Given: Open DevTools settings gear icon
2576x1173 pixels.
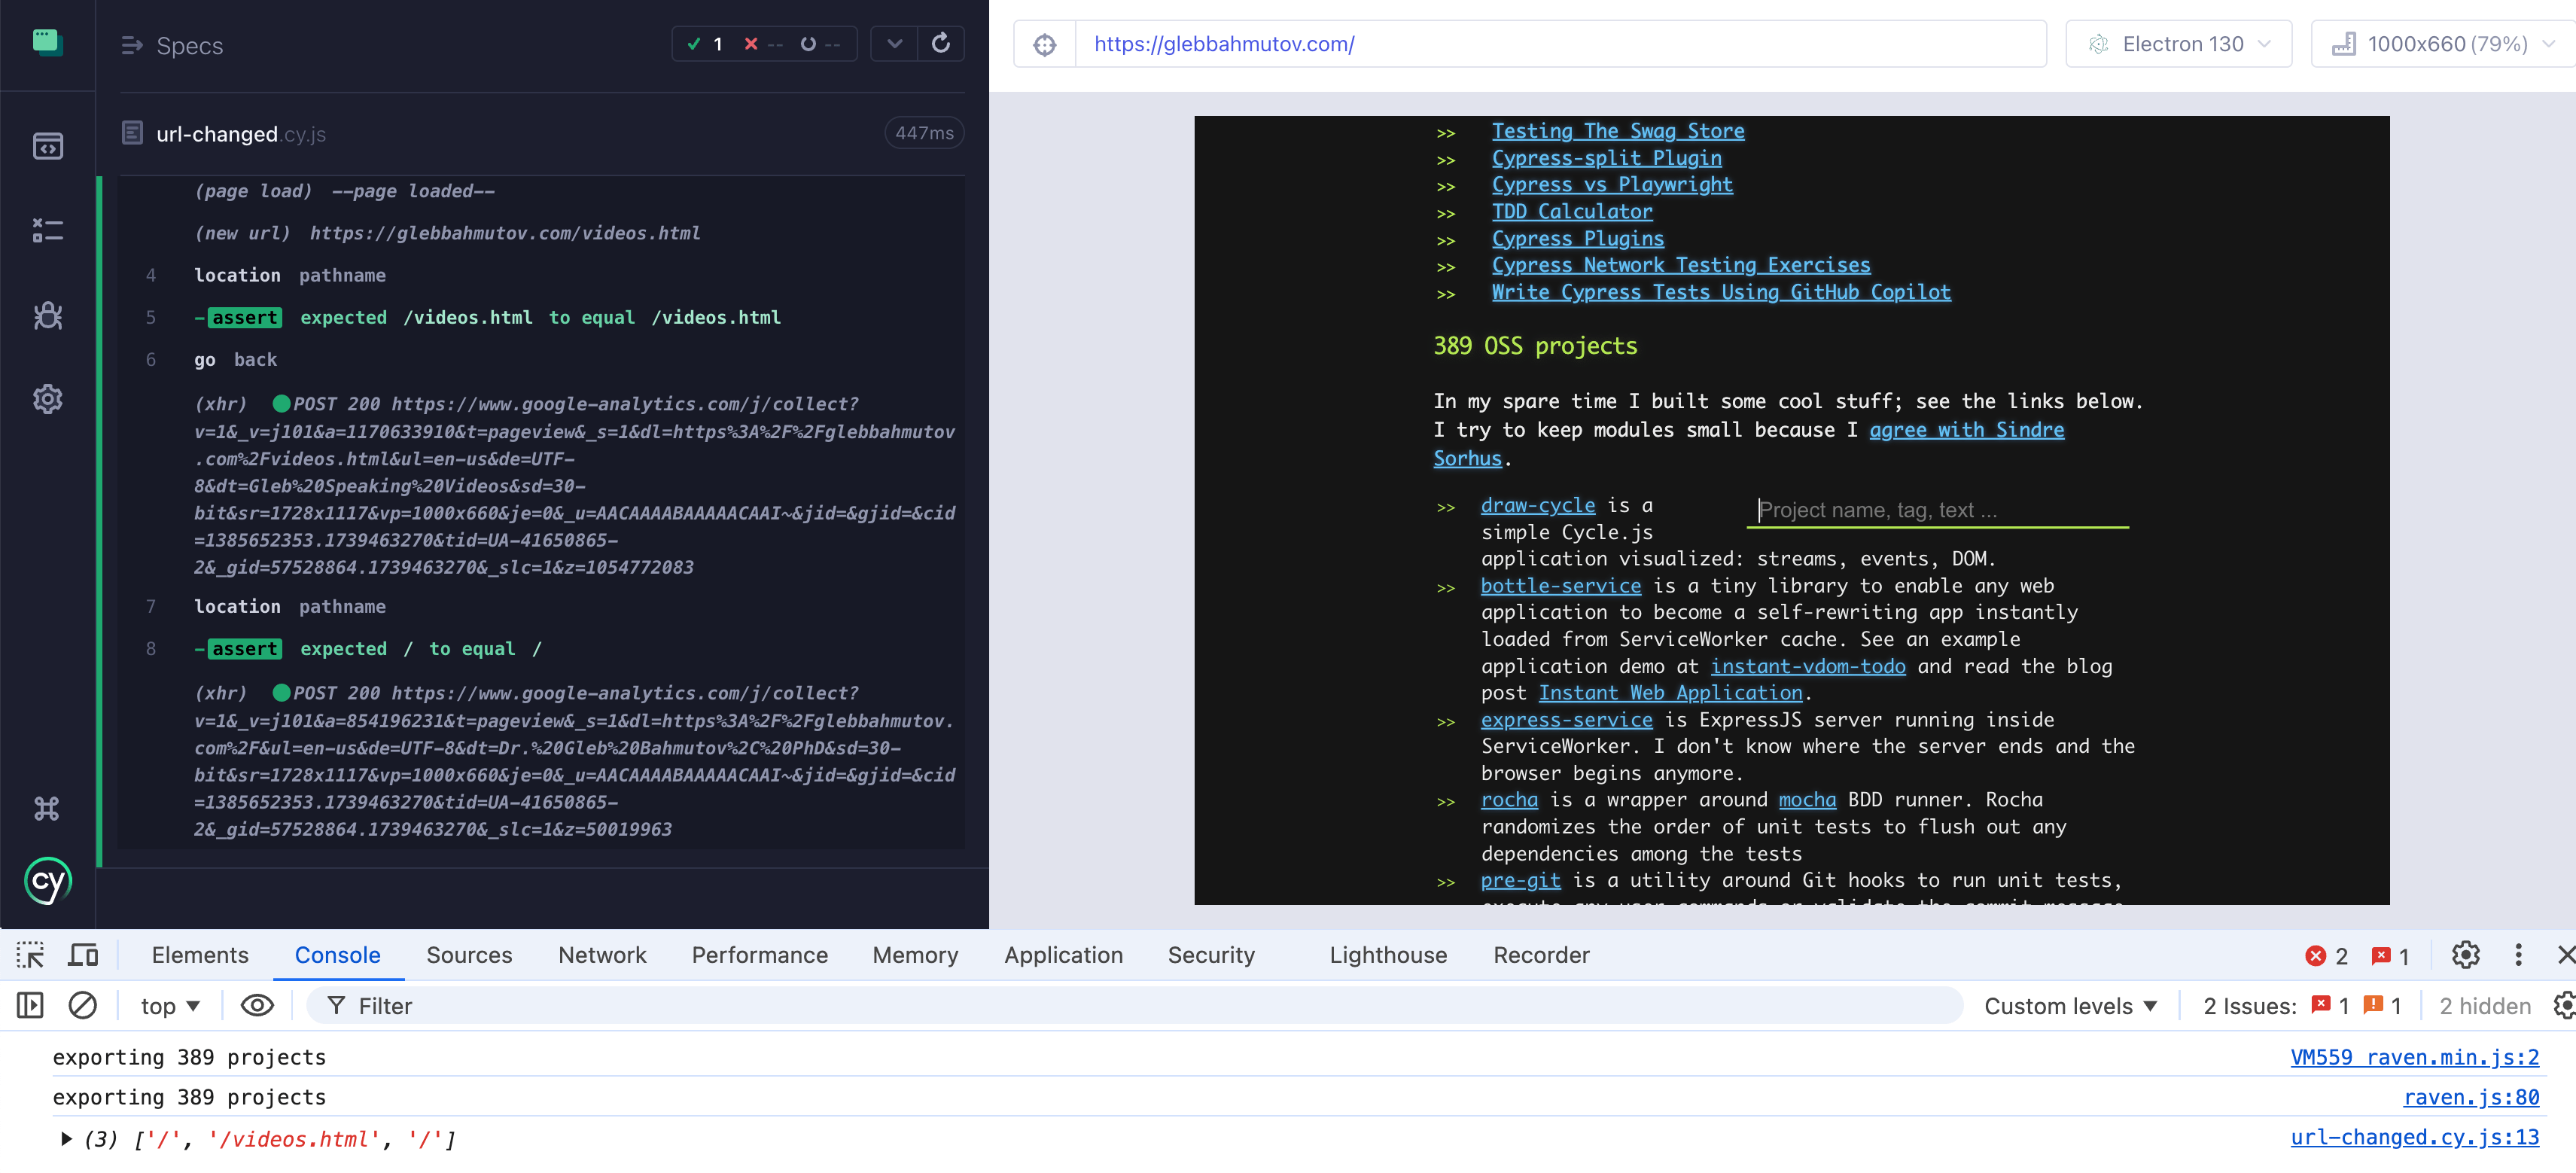Looking at the screenshot, I should coord(2465,955).
